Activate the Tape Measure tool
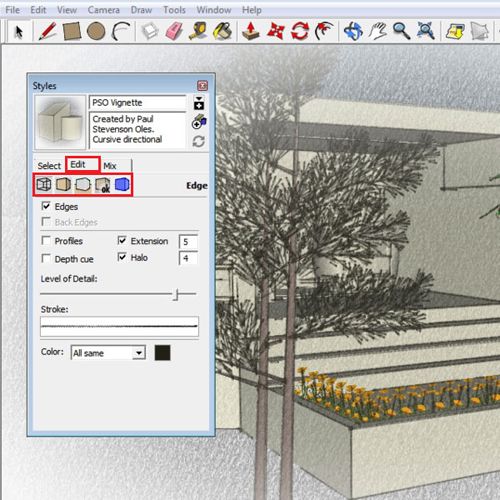 pyautogui.click(x=198, y=31)
